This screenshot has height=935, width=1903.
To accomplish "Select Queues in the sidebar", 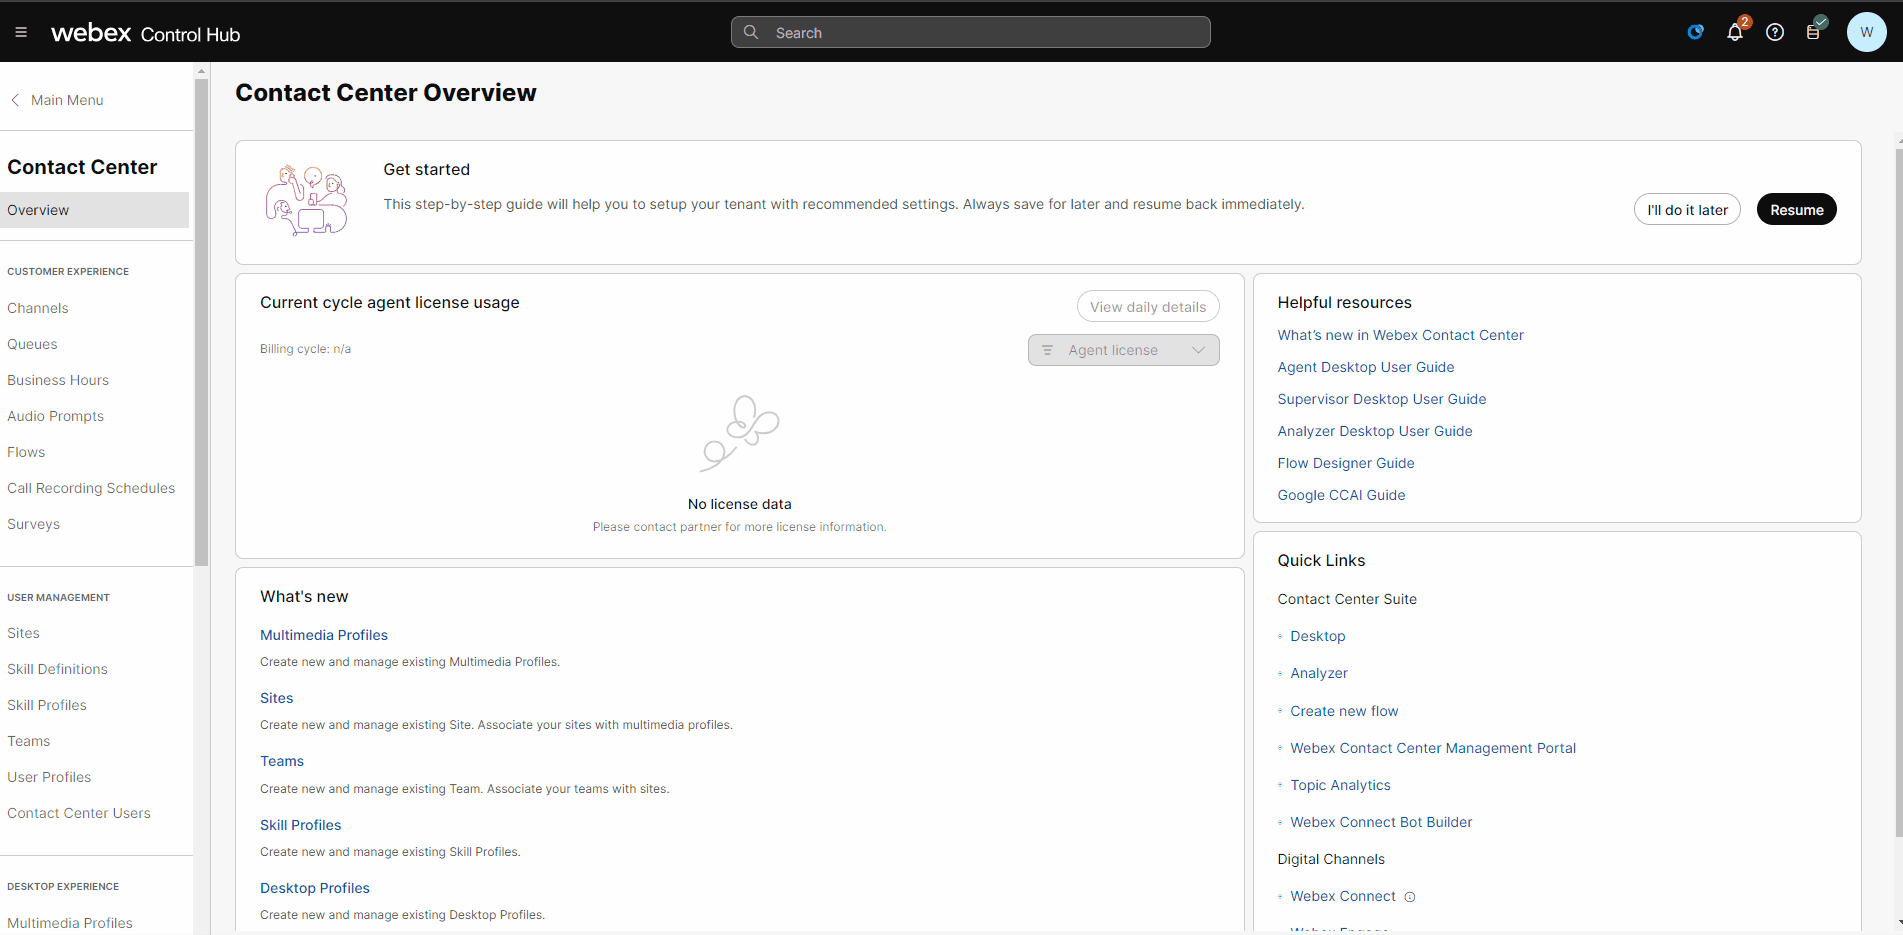I will coord(32,344).
